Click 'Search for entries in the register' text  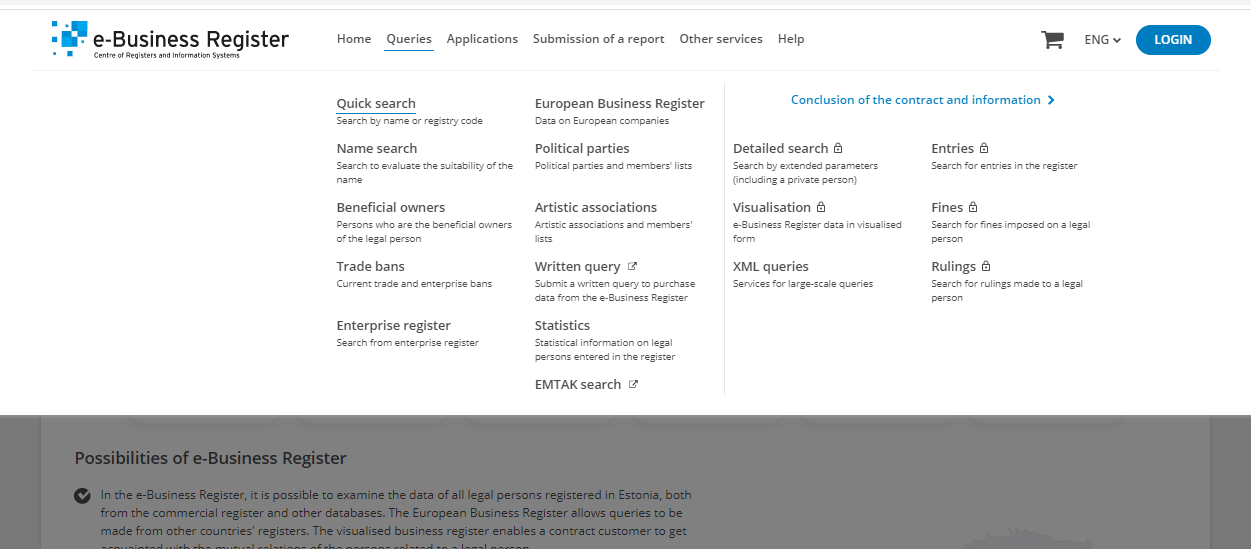(x=1004, y=166)
